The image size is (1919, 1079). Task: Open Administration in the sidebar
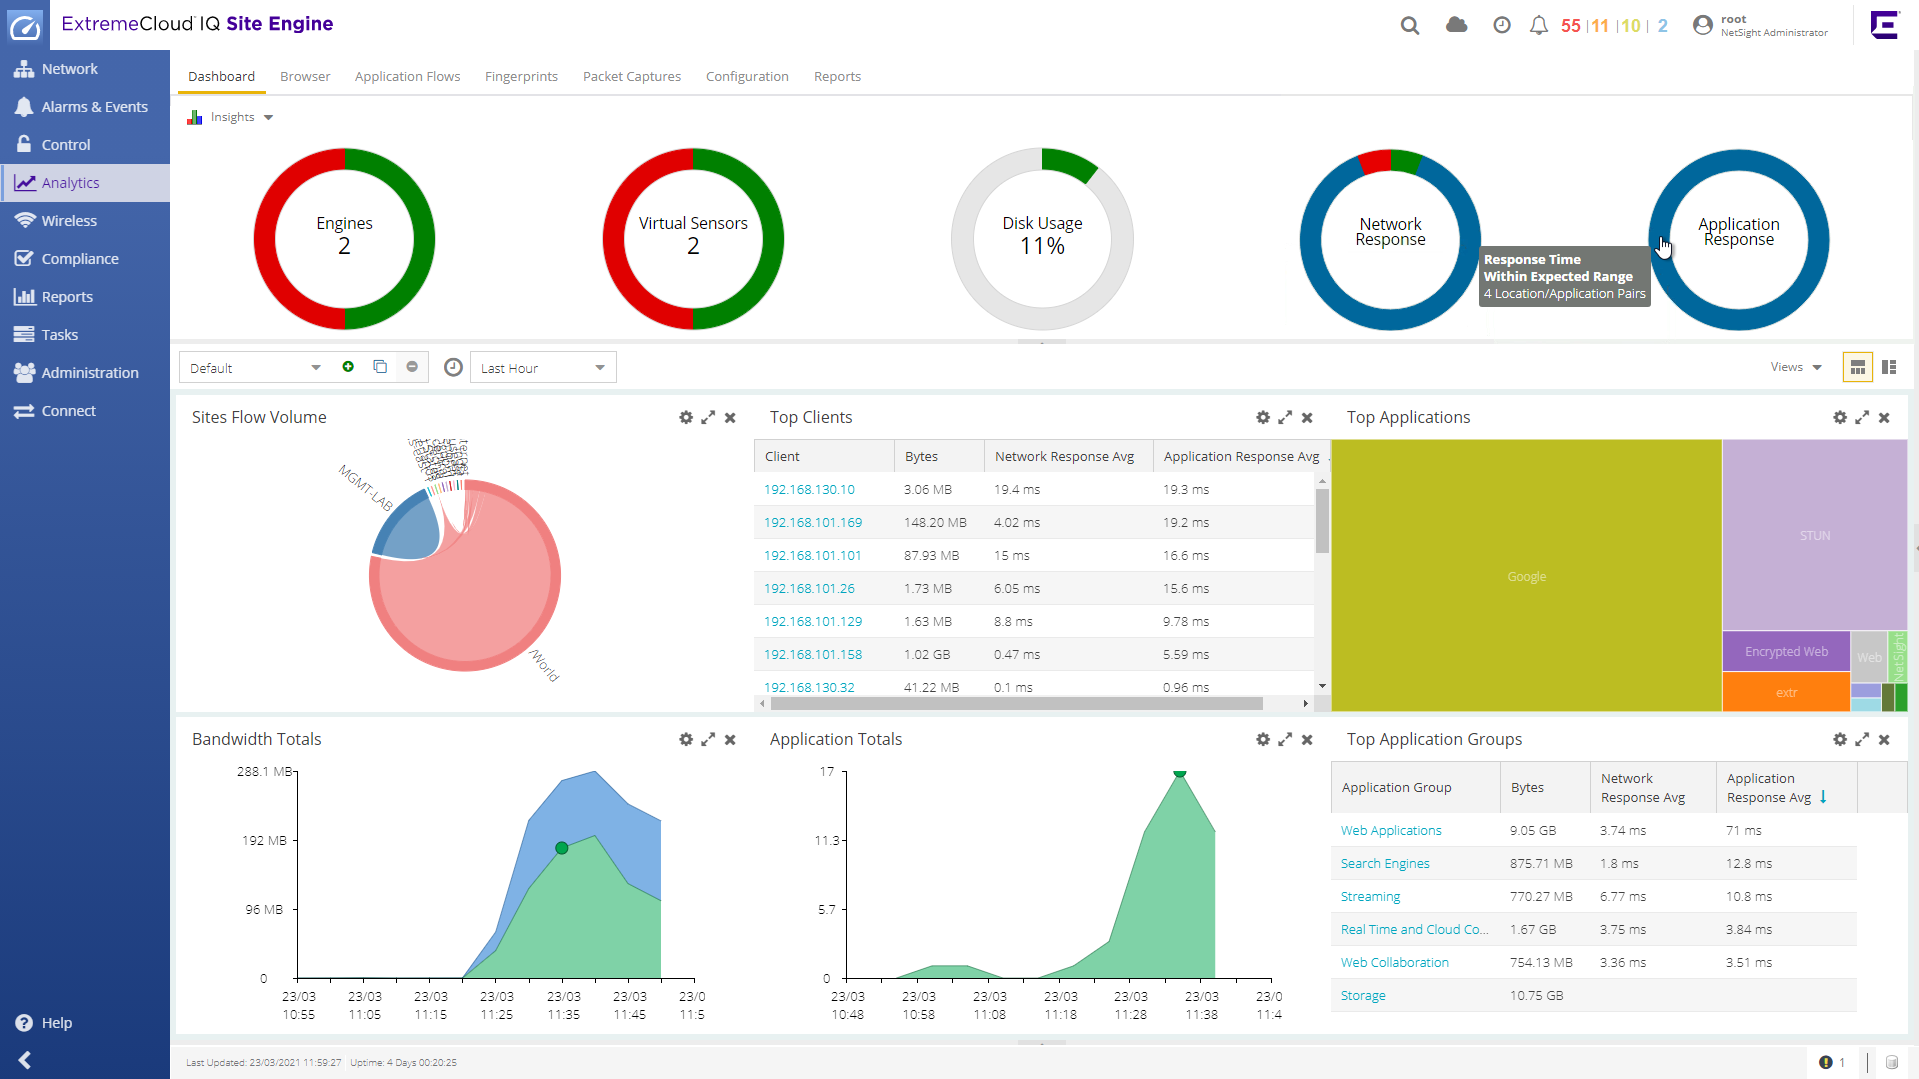pos(85,373)
